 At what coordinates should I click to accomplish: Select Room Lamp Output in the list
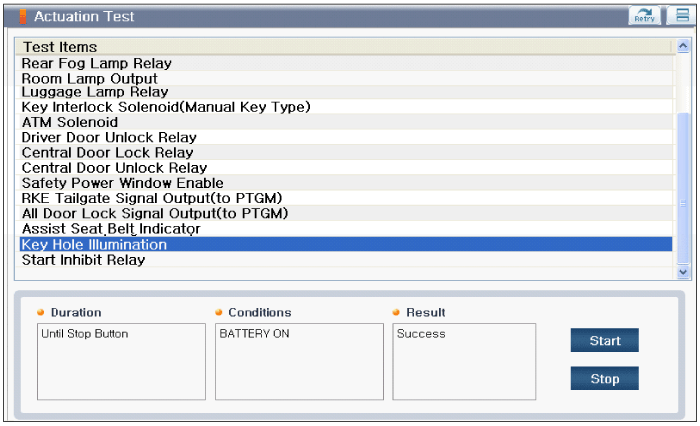[89, 78]
